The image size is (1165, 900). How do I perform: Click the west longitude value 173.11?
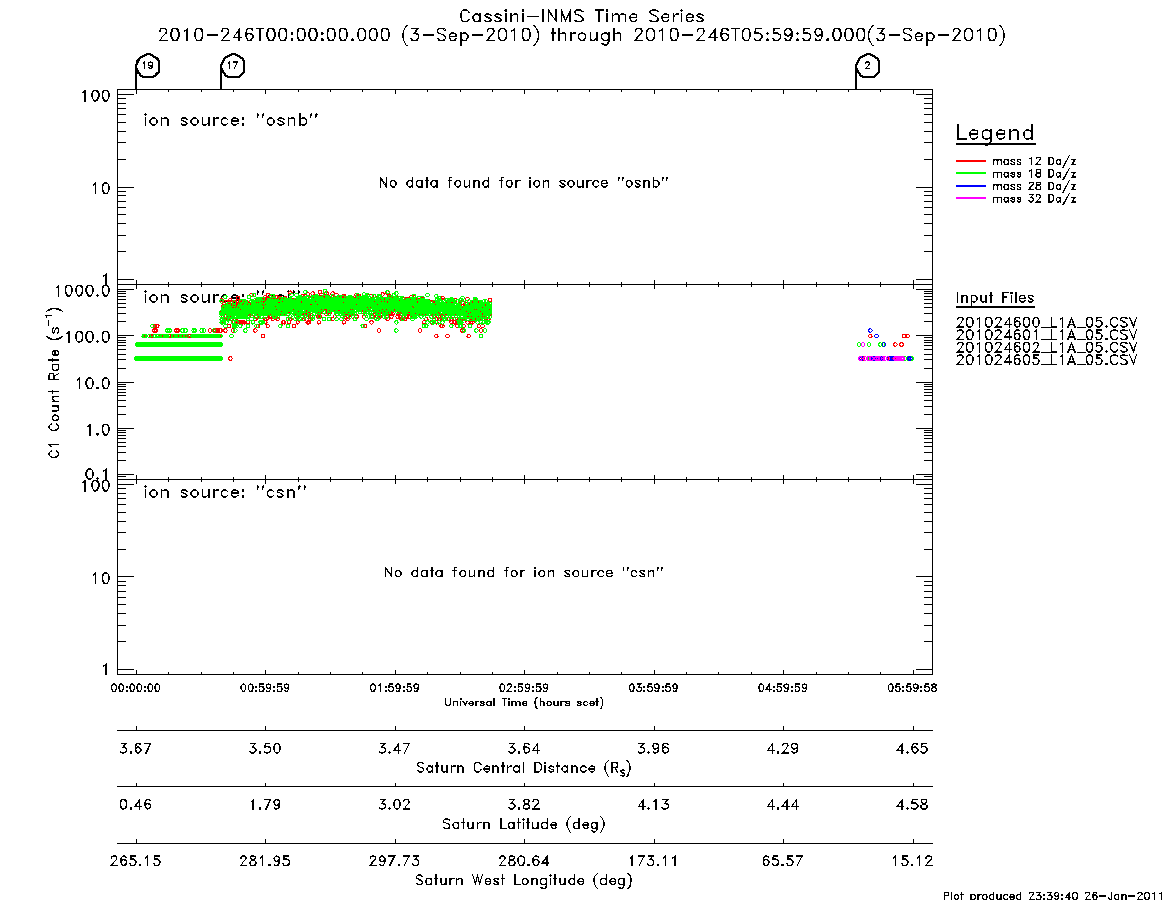pyautogui.click(x=653, y=861)
